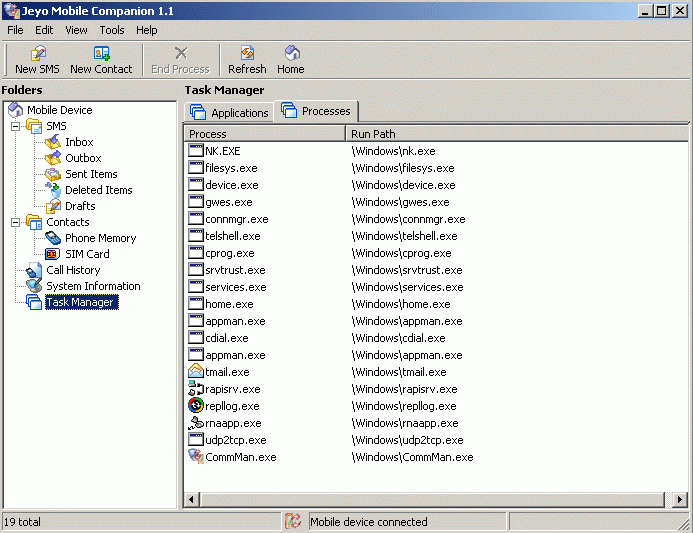Click the right arrow of horizontal scrollbar
This screenshot has width=693, height=533.
(679, 499)
